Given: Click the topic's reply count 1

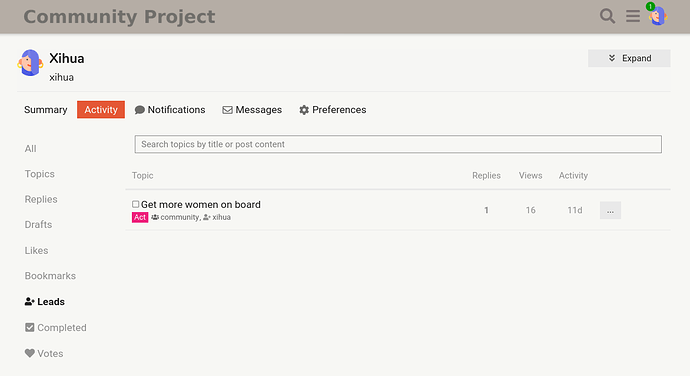Looking at the screenshot, I should coord(486,210).
